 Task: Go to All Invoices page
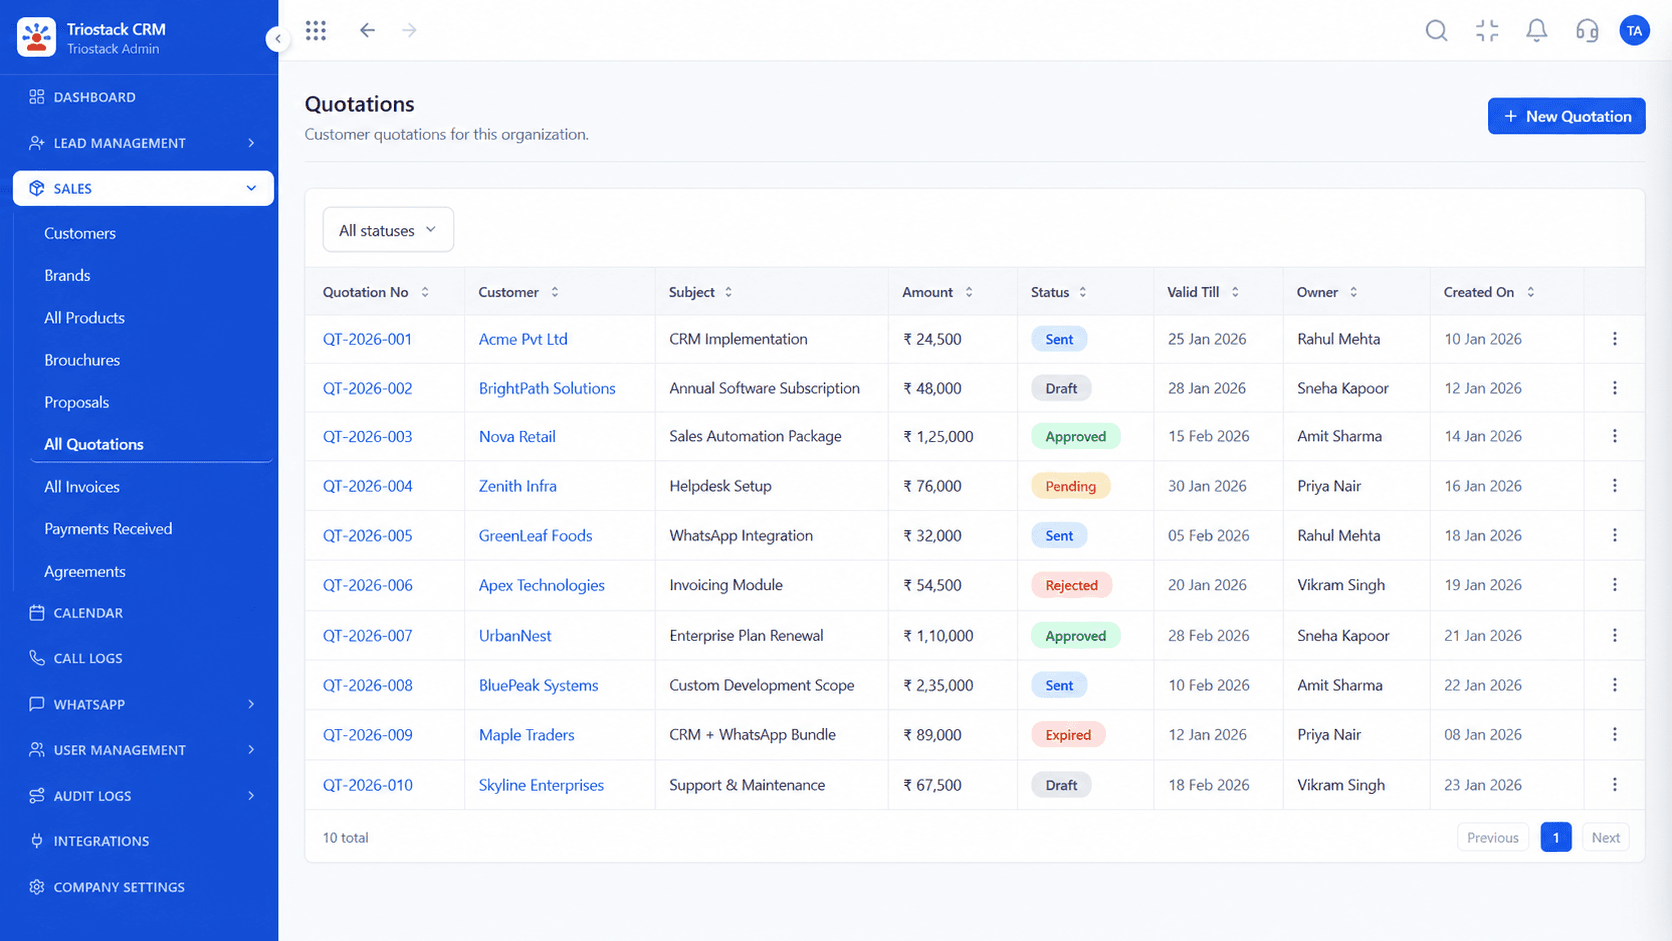[x=82, y=487]
